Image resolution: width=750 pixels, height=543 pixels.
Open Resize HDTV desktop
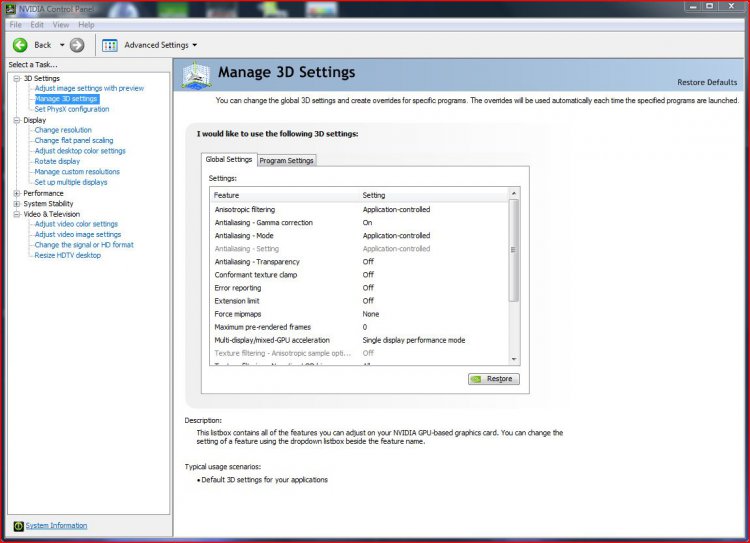[67, 255]
